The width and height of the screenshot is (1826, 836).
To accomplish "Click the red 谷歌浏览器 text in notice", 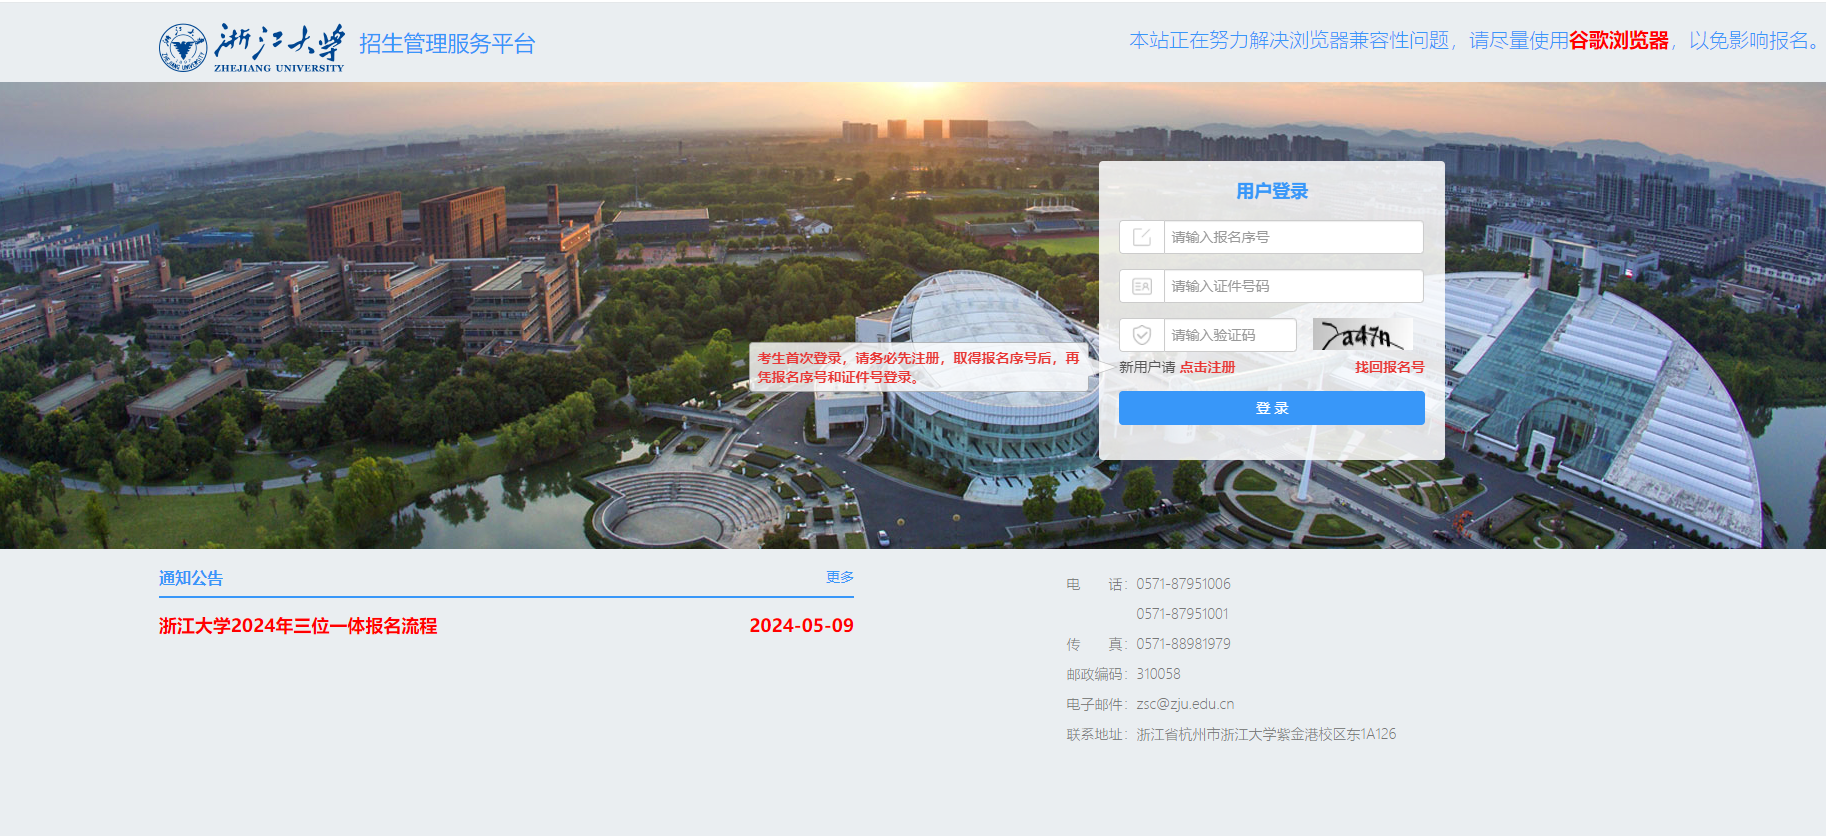I will coord(1618,41).
